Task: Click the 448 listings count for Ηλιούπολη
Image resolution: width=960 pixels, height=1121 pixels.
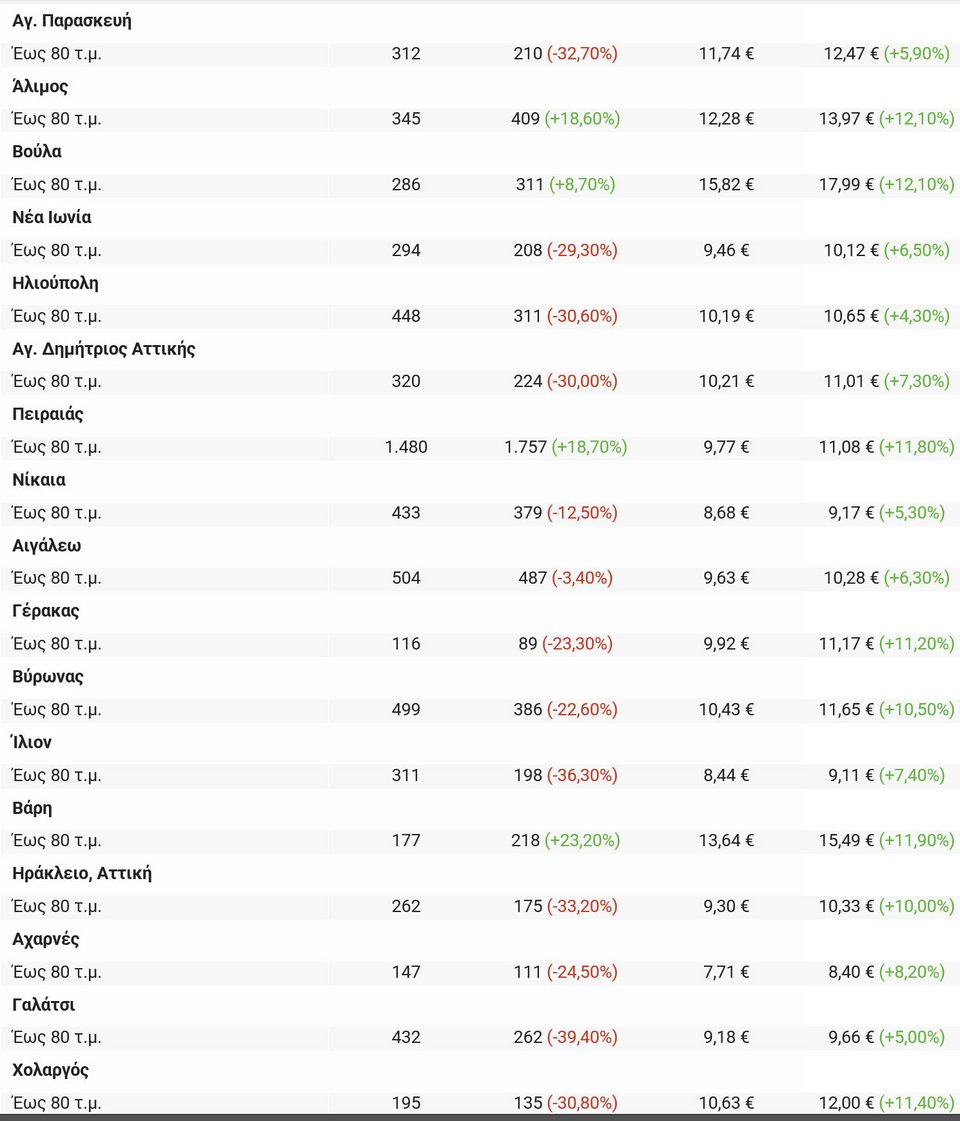Action: pos(406,316)
